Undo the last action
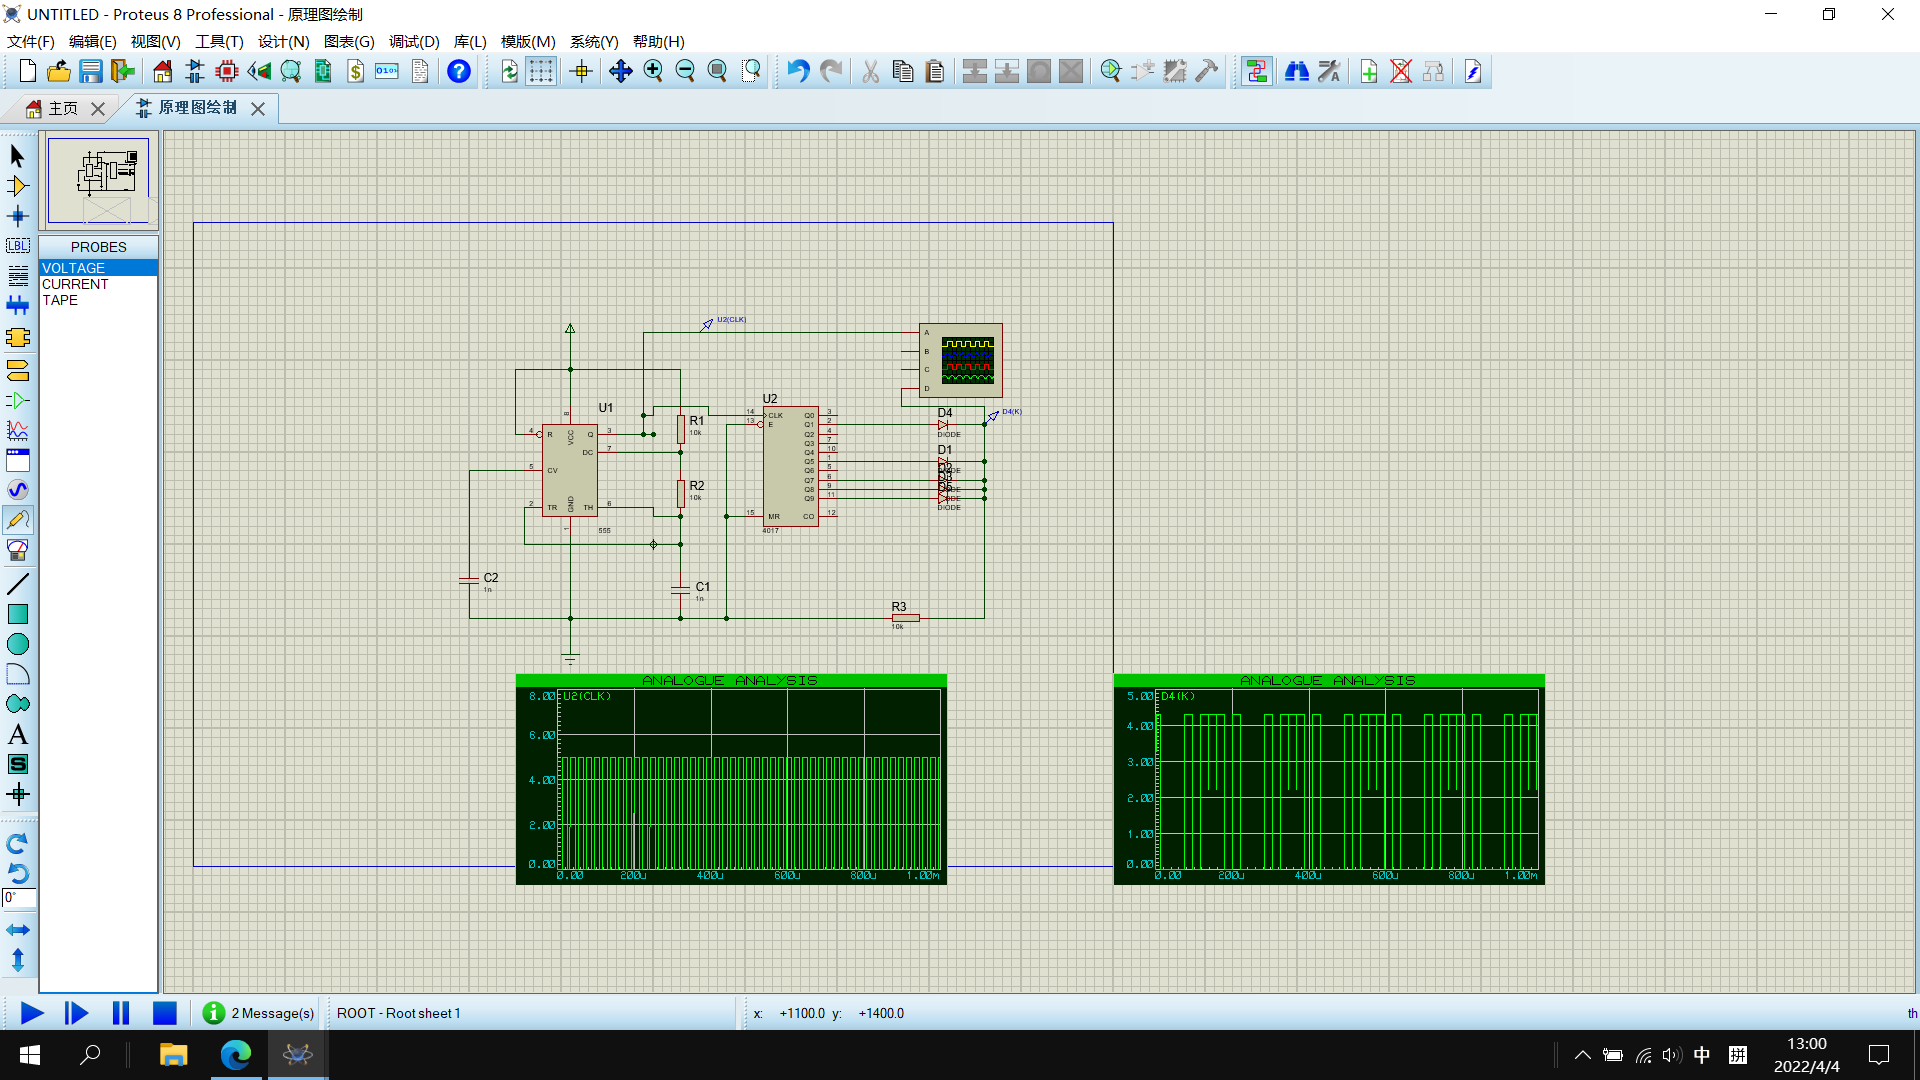The image size is (1920, 1080). (798, 71)
